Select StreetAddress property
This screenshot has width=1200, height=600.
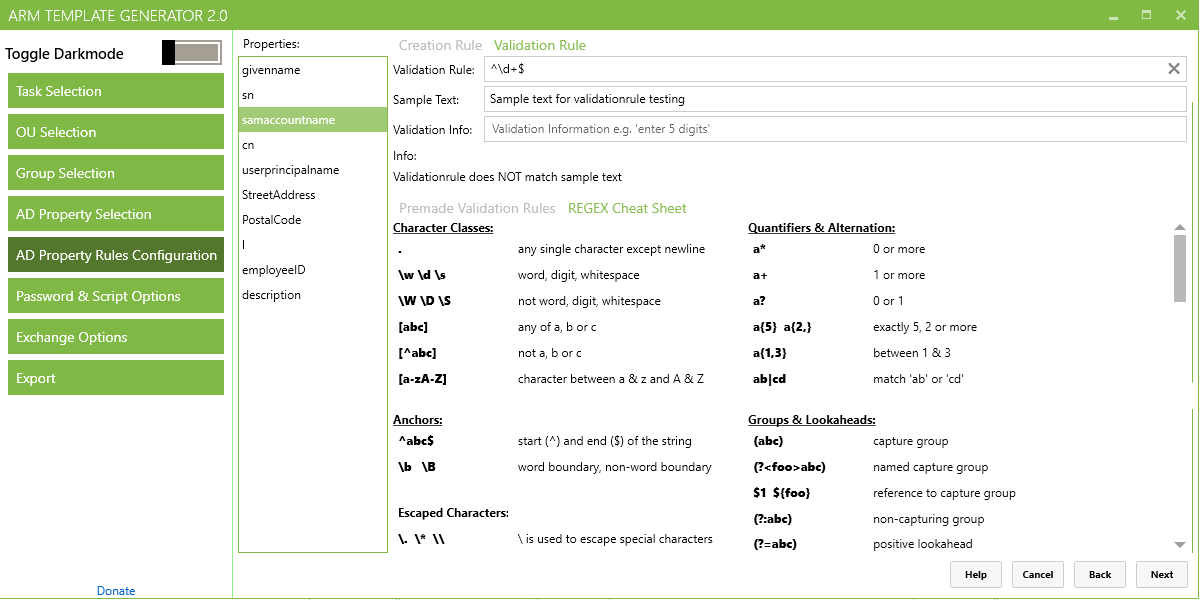tap(313, 195)
